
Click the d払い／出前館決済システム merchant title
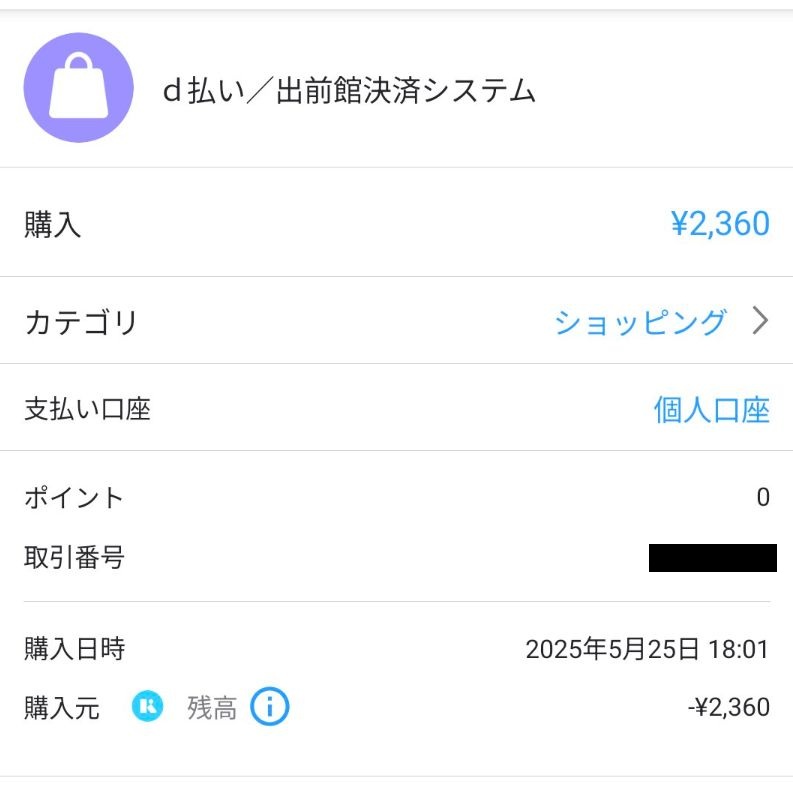pos(349,91)
